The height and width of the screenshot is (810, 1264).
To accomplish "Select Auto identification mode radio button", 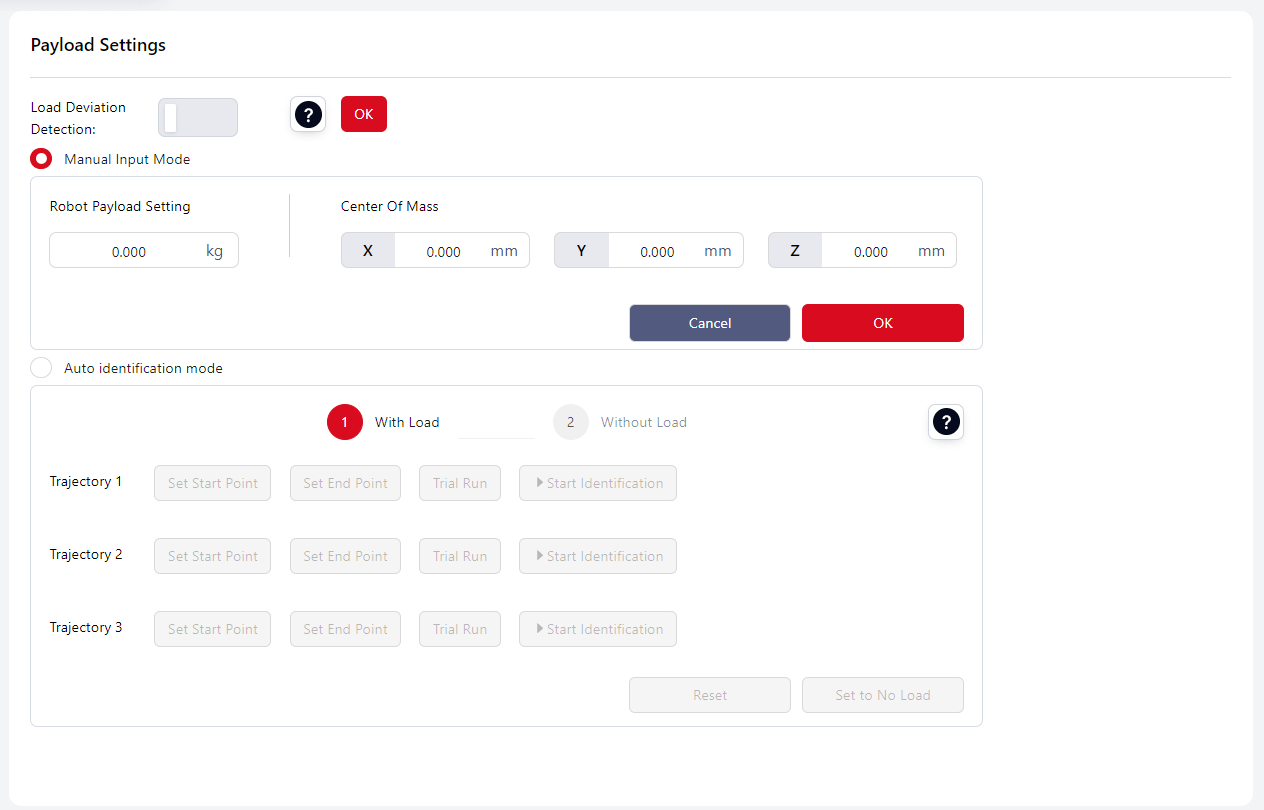I will click(42, 368).
